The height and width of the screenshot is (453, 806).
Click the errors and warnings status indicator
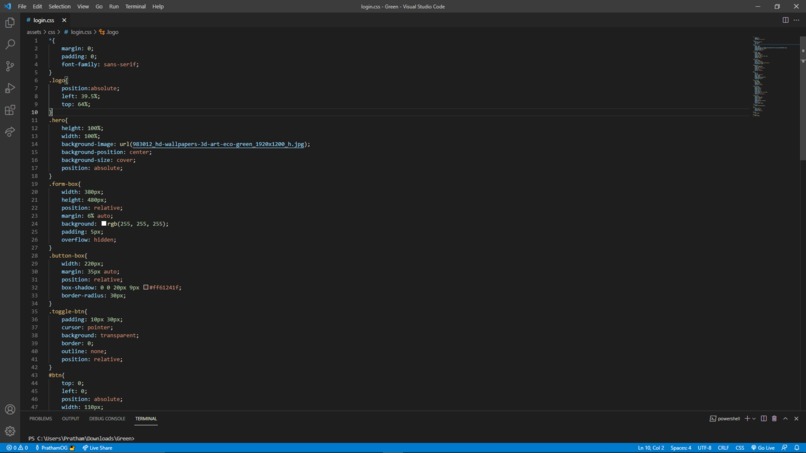[17, 448]
